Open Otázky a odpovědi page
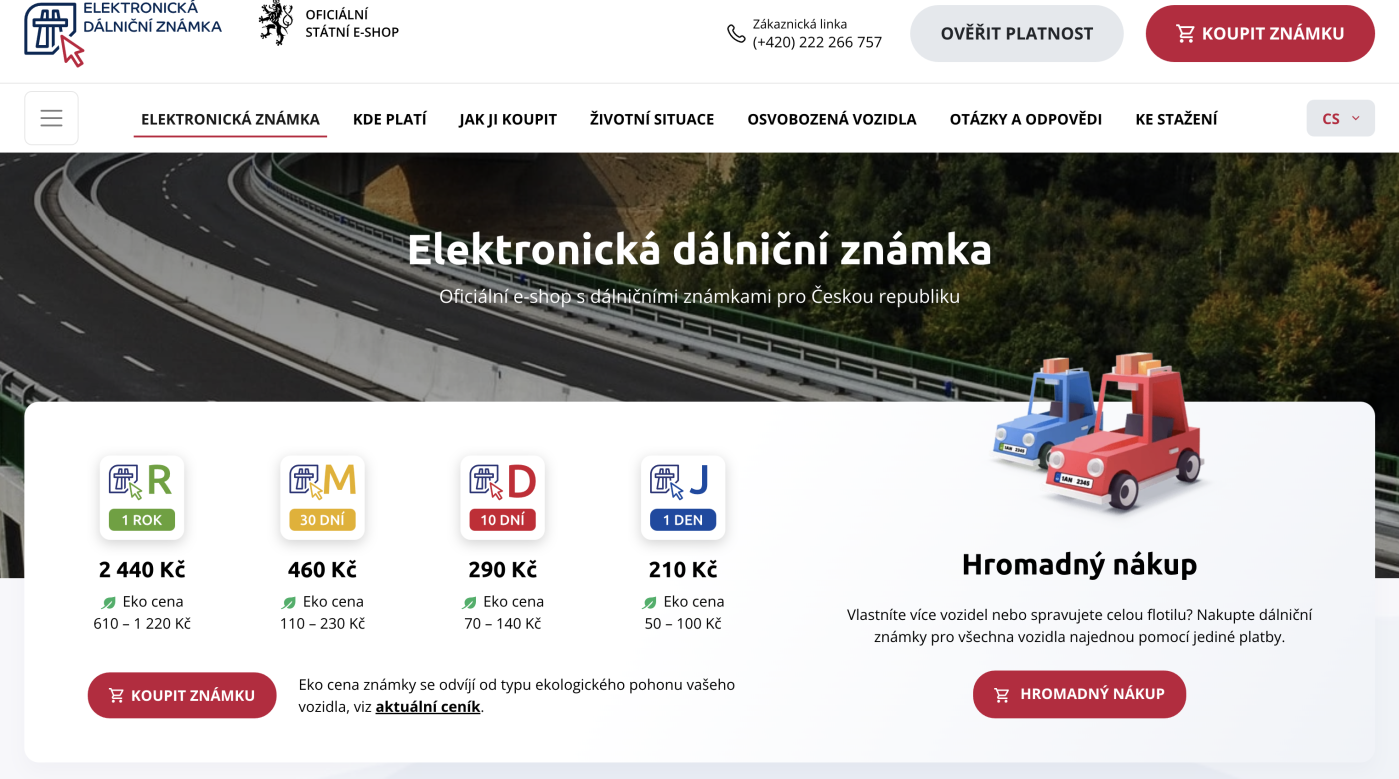The image size is (1399, 779). click(1025, 119)
